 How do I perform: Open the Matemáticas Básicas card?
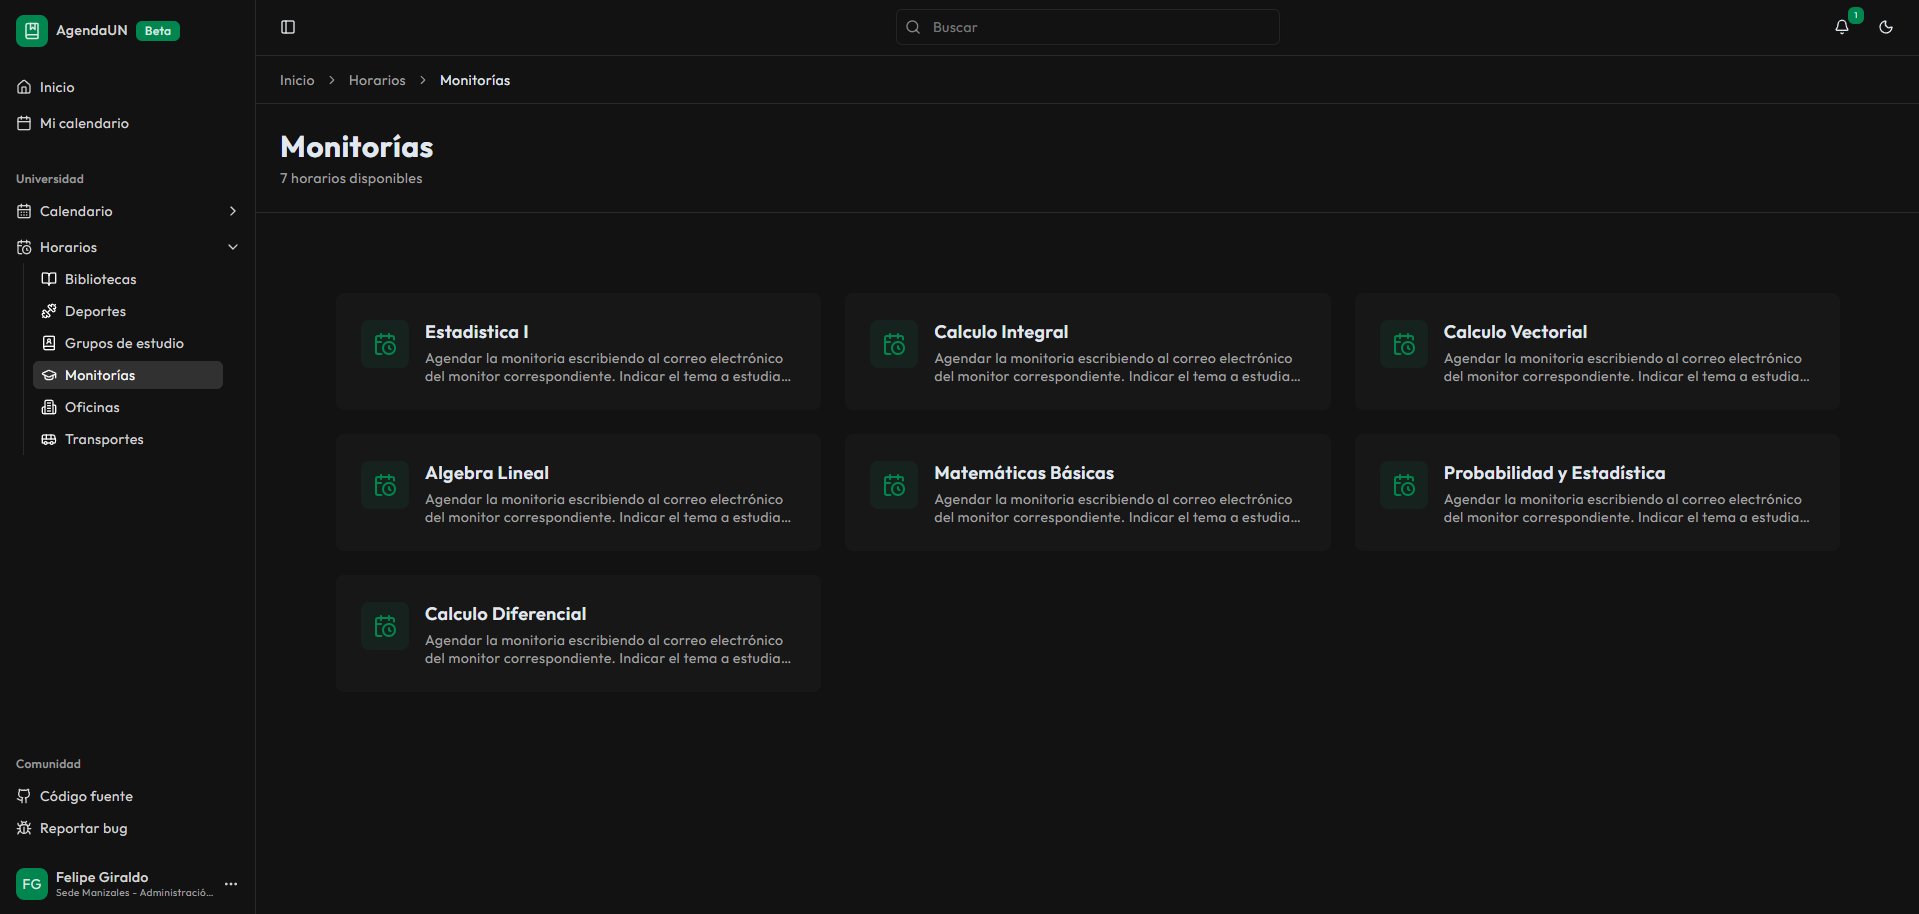pyautogui.click(x=1088, y=492)
